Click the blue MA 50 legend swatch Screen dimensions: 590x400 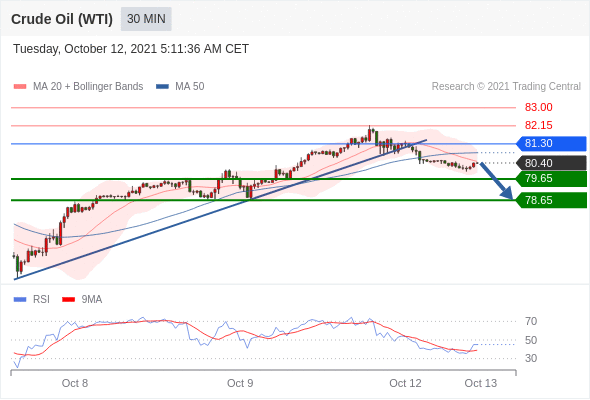pos(162,87)
